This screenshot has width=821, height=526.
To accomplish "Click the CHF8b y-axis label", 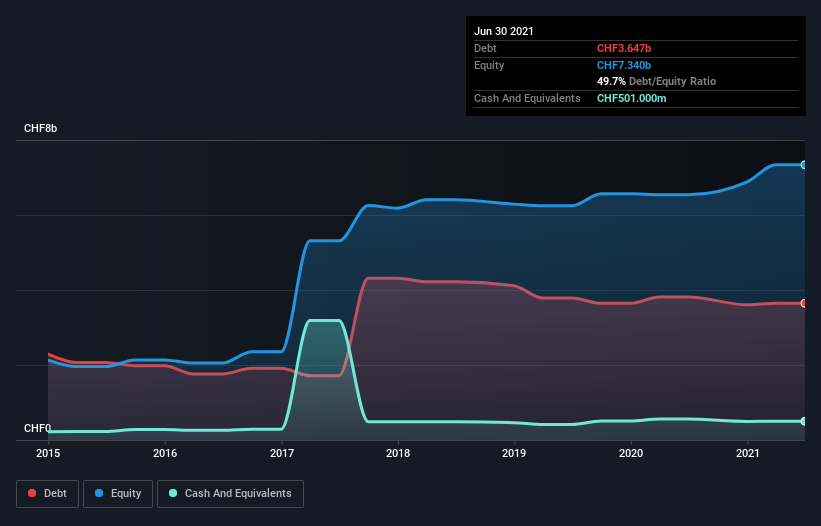I will (40, 129).
